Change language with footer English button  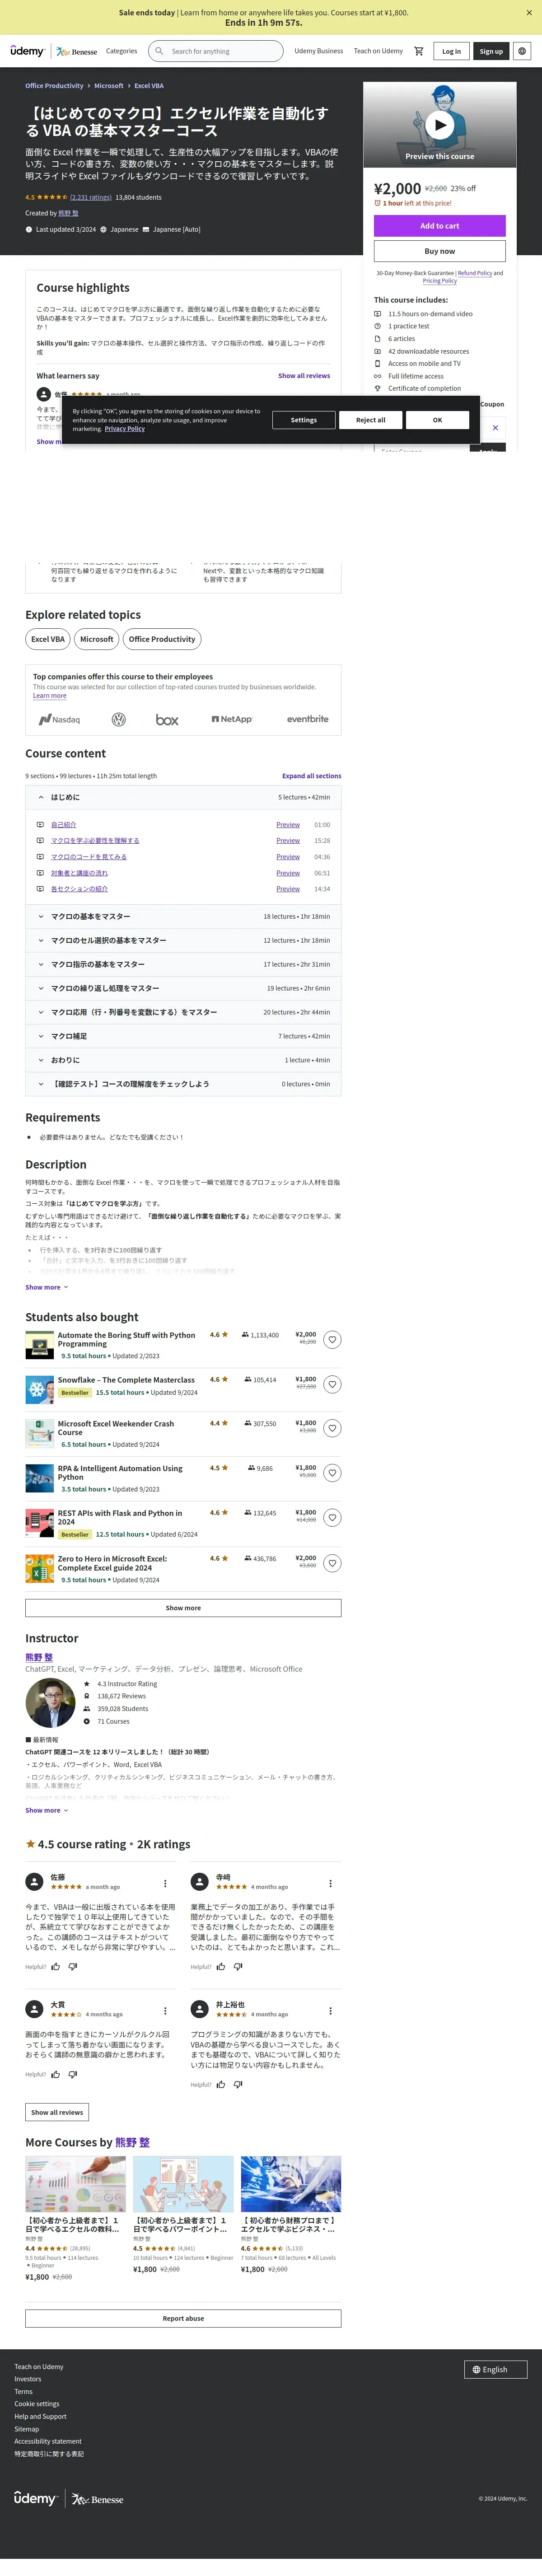tap(496, 2369)
